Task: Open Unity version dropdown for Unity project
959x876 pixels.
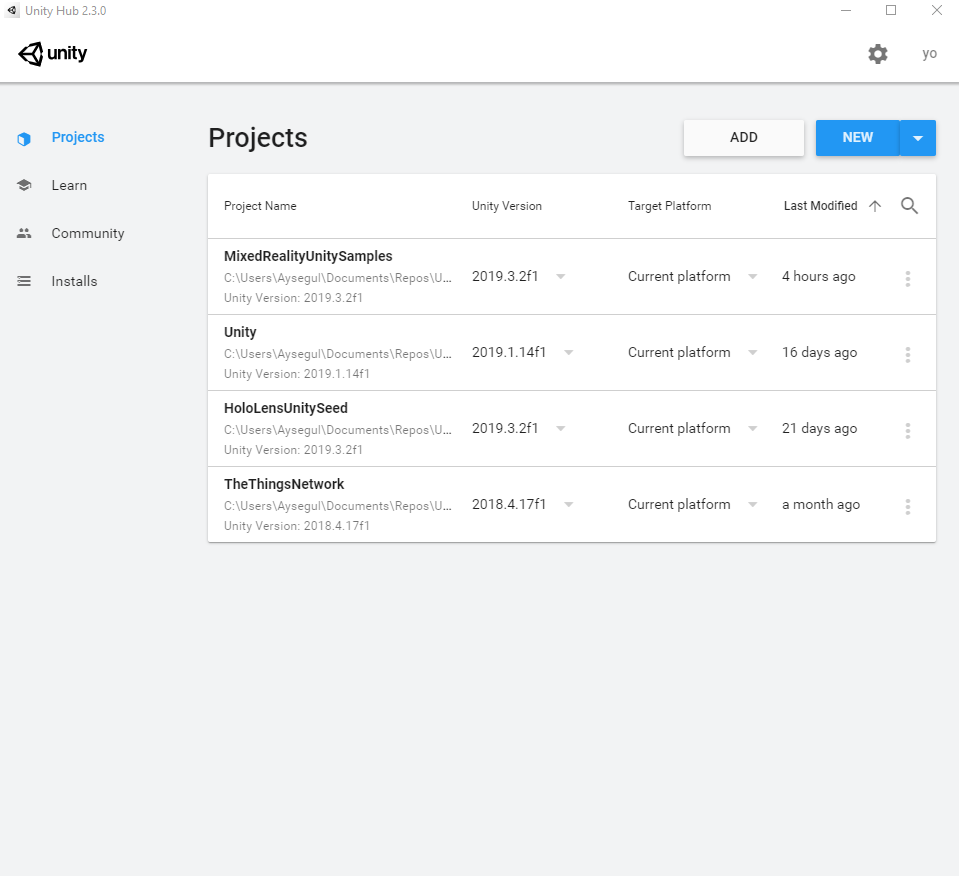Action: coord(569,352)
